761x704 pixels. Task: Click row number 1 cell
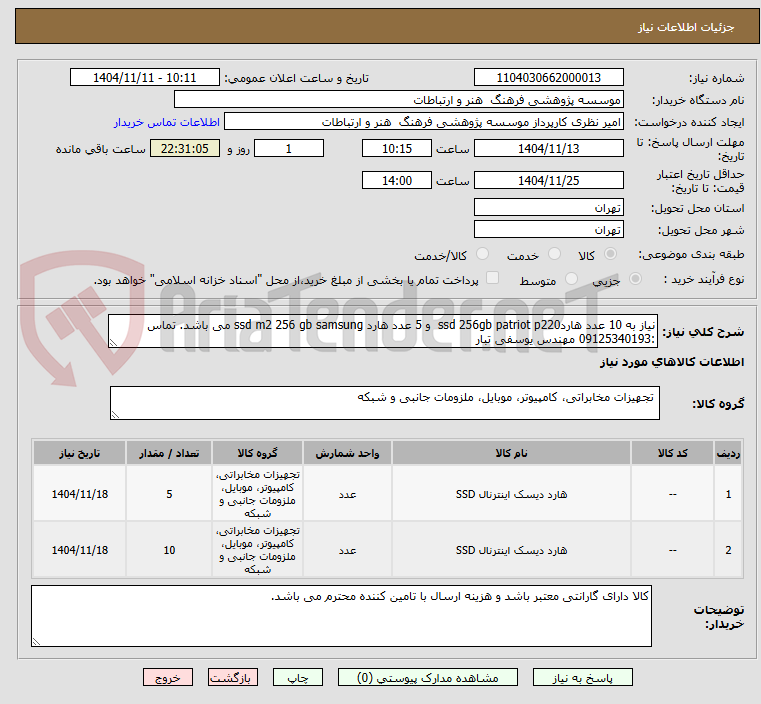tap(728, 494)
